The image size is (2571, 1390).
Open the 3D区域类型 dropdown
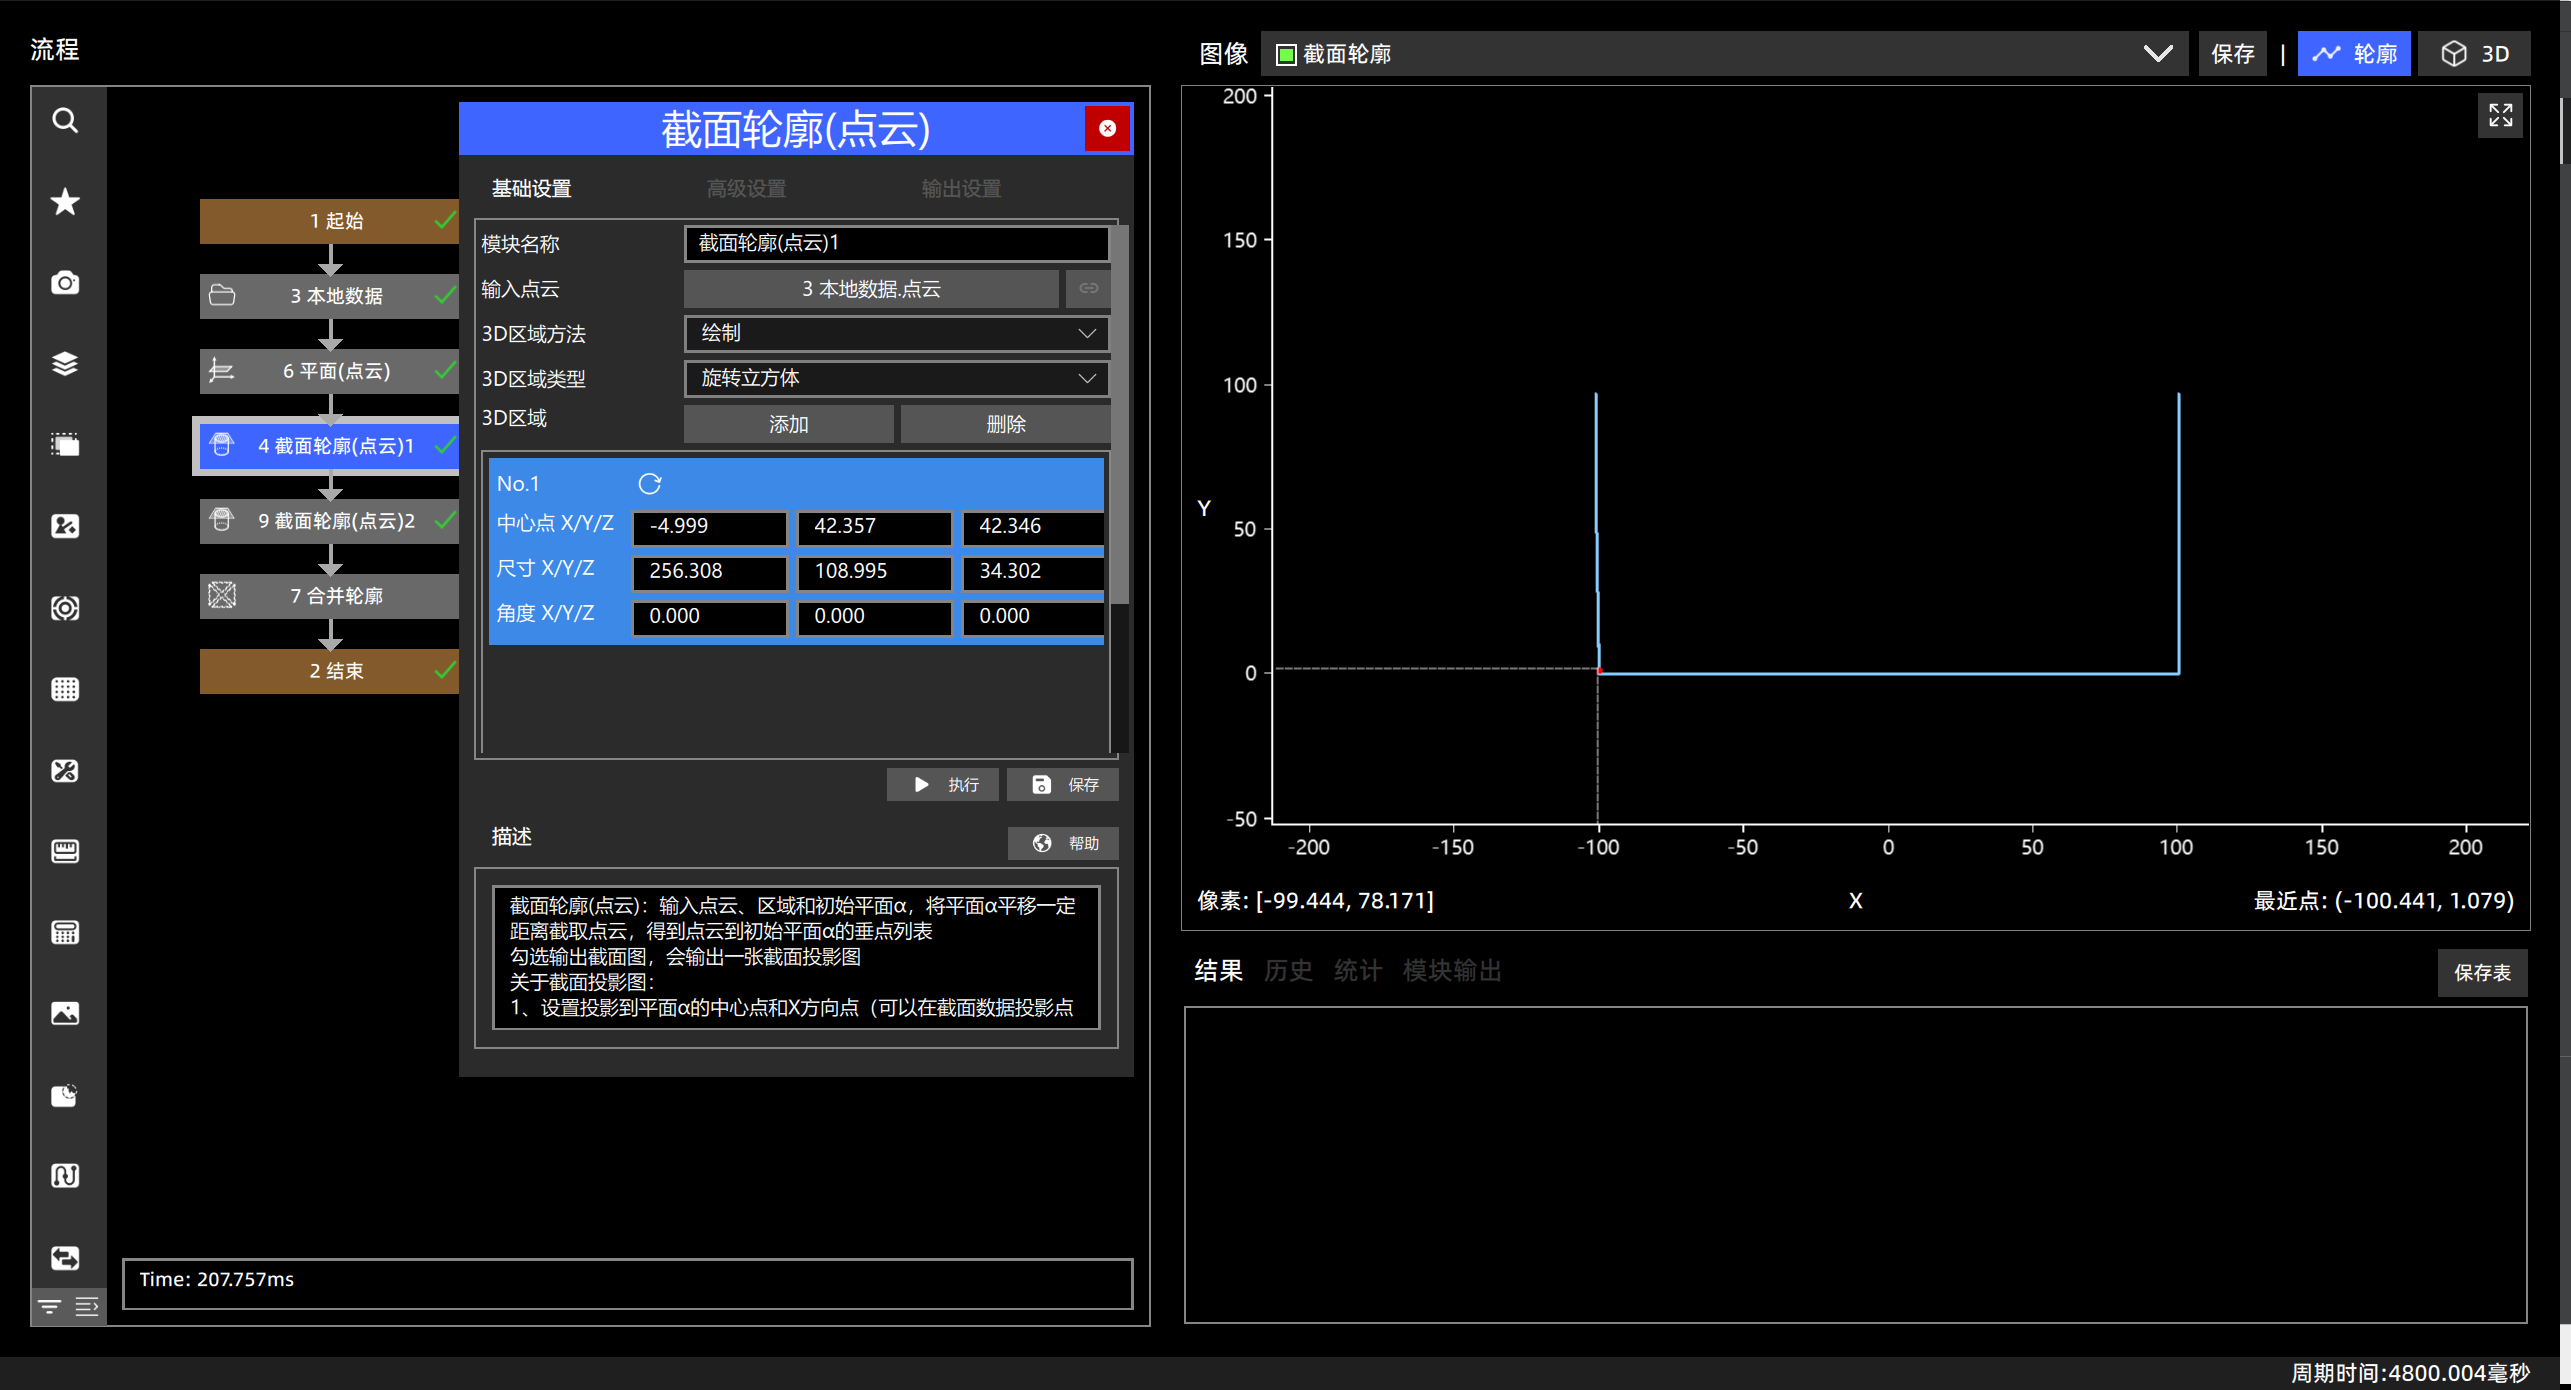pos(897,379)
